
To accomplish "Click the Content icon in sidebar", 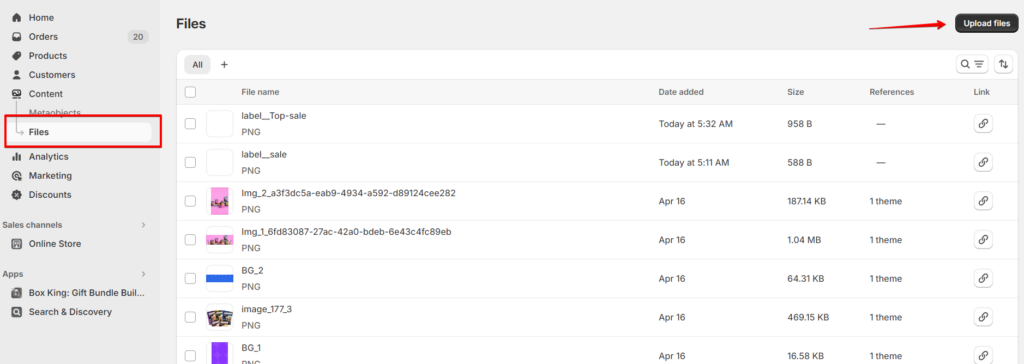I will click(x=17, y=93).
